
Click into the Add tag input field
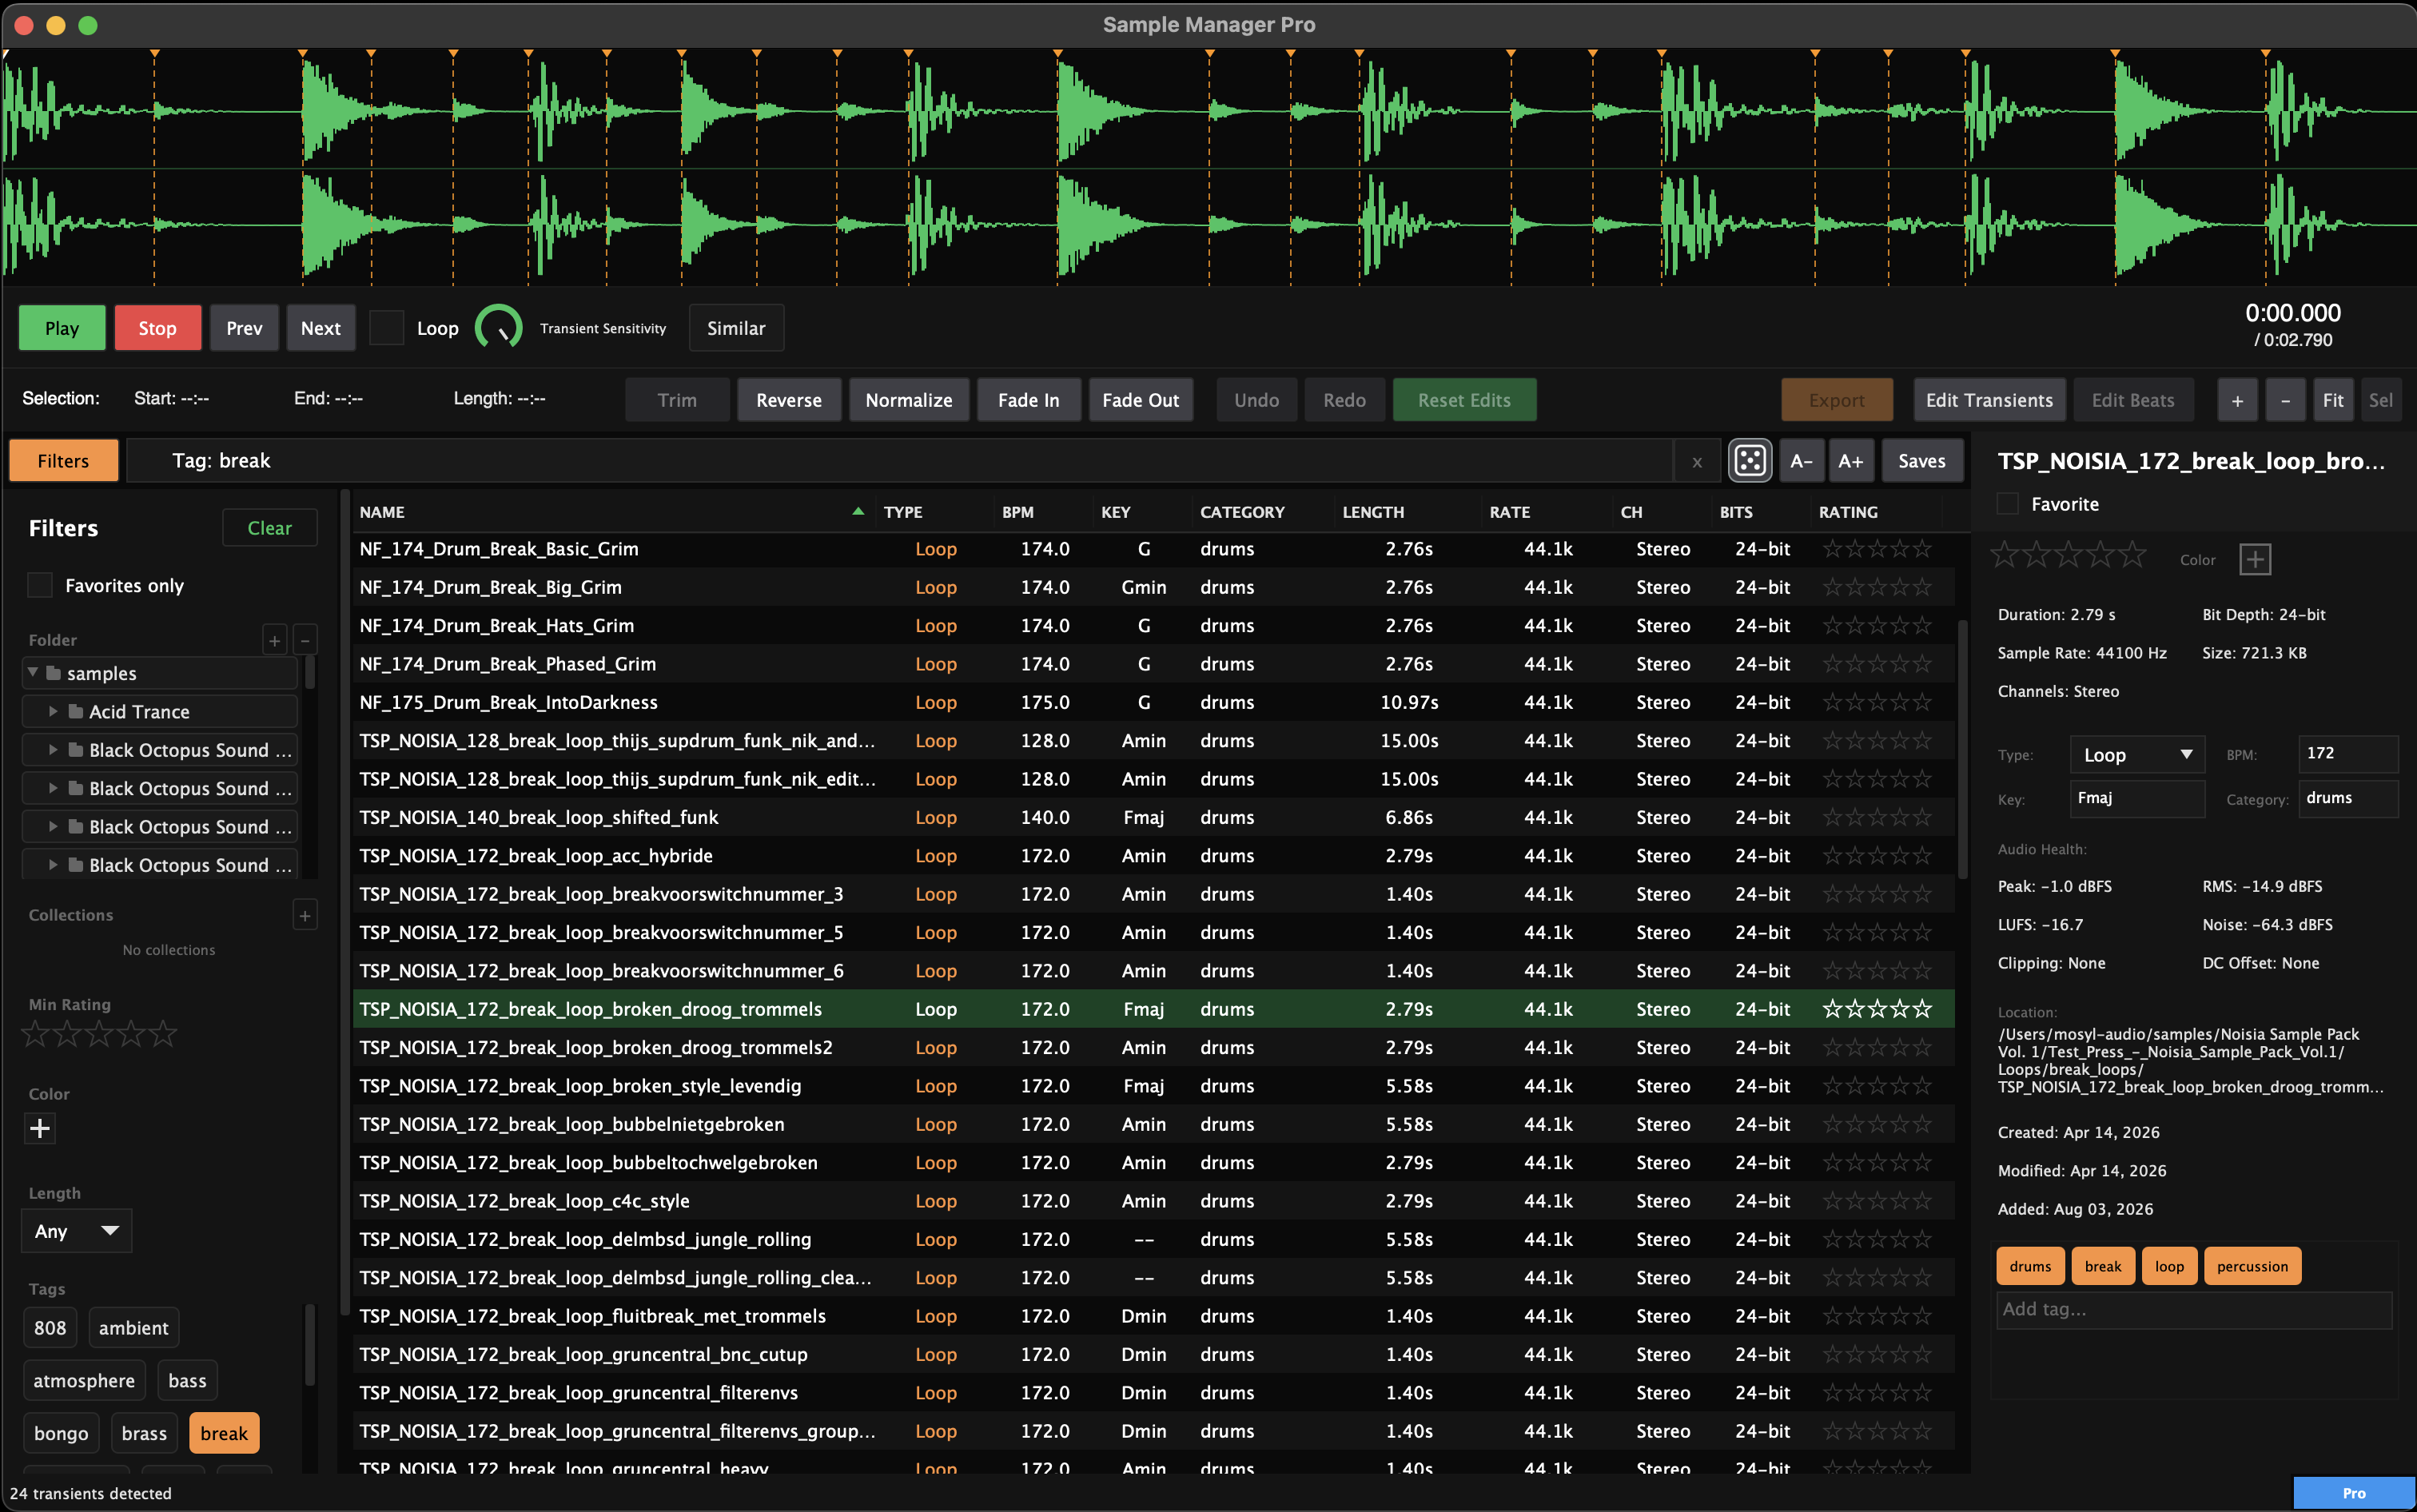tap(2194, 1310)
